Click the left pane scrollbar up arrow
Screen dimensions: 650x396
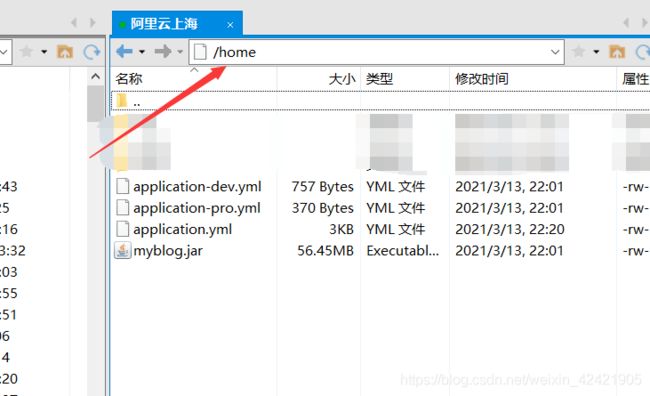tap(95, 76)
